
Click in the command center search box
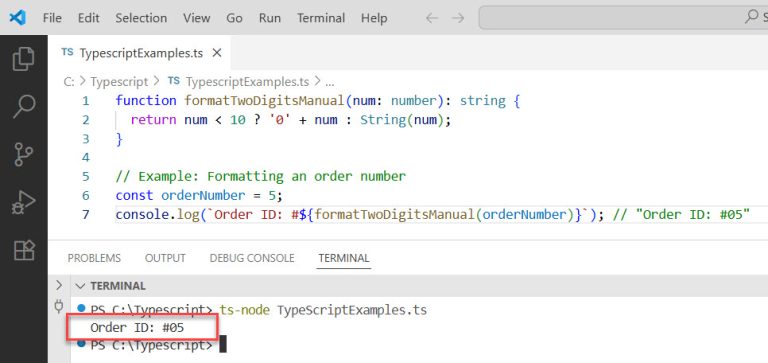[623, 18]
